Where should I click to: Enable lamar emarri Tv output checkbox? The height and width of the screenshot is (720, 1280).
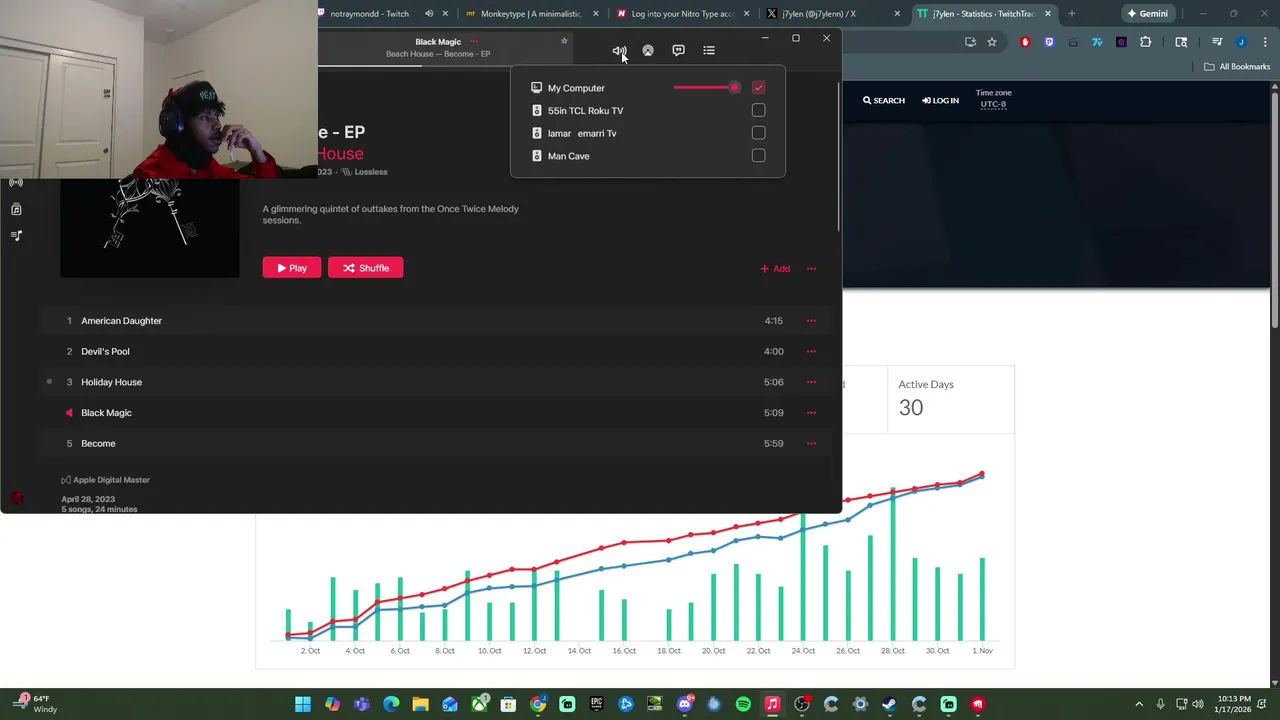[758, 133]
